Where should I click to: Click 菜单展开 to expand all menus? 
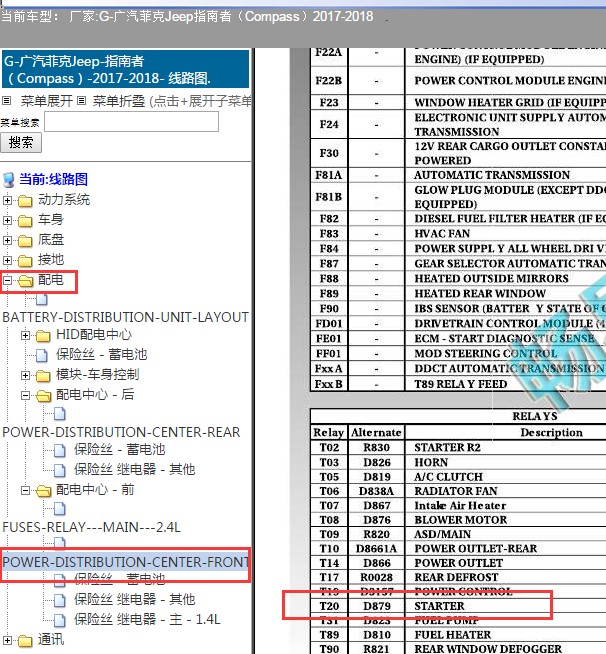tap(47, 101)
